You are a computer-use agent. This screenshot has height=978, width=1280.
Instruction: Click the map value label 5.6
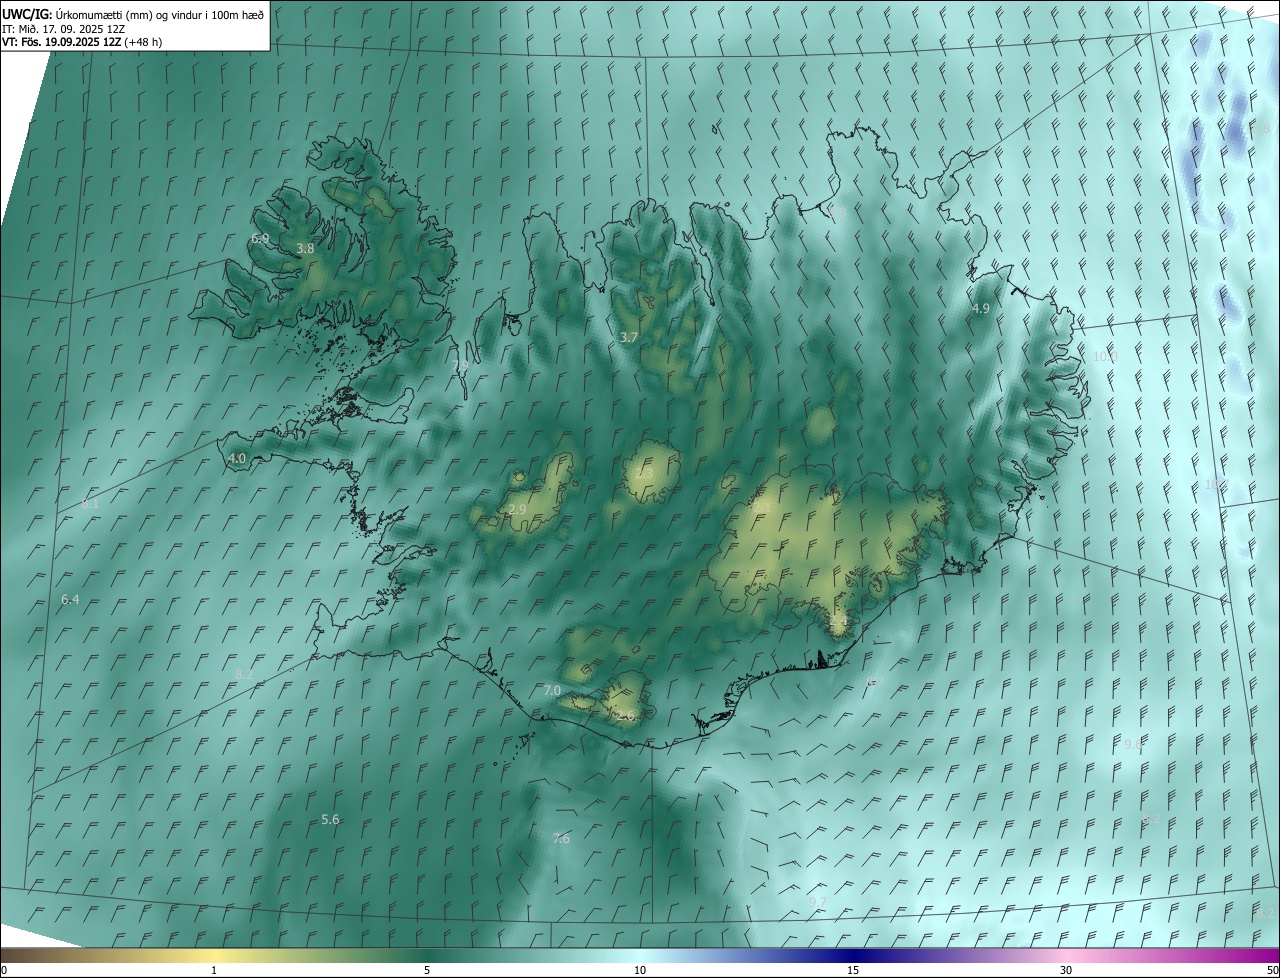(x=330, y=819)
